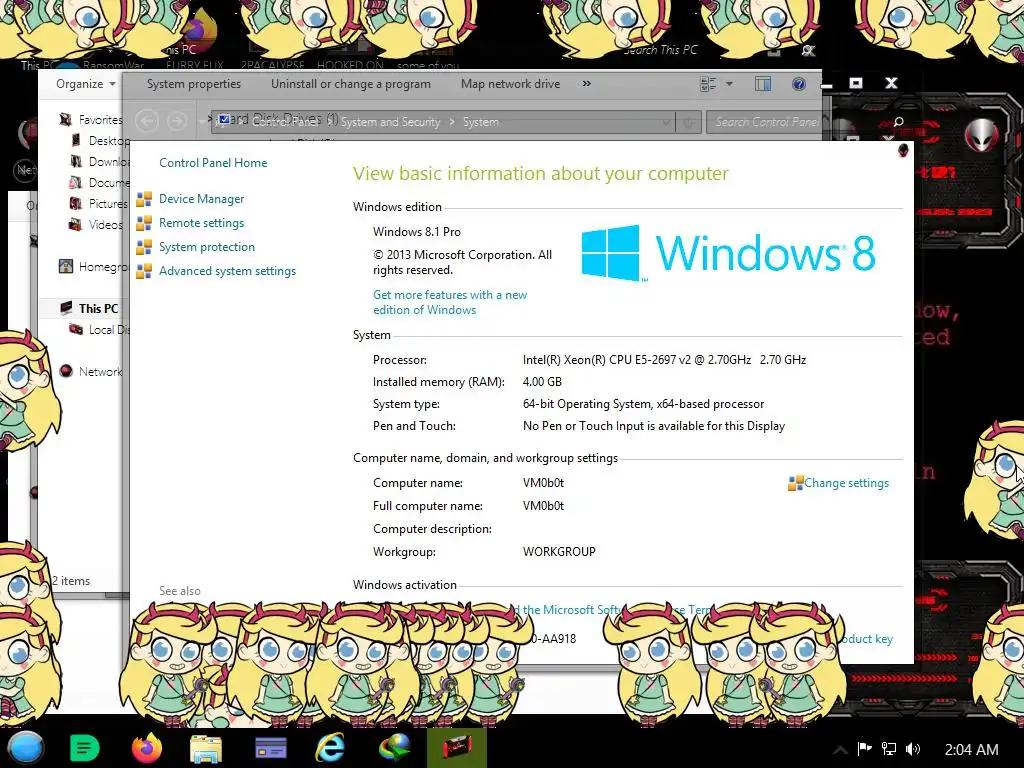1024x768 pixels.
Task: Click the Homegroup icon in sidebar
Action: click(x=65, y=266)
